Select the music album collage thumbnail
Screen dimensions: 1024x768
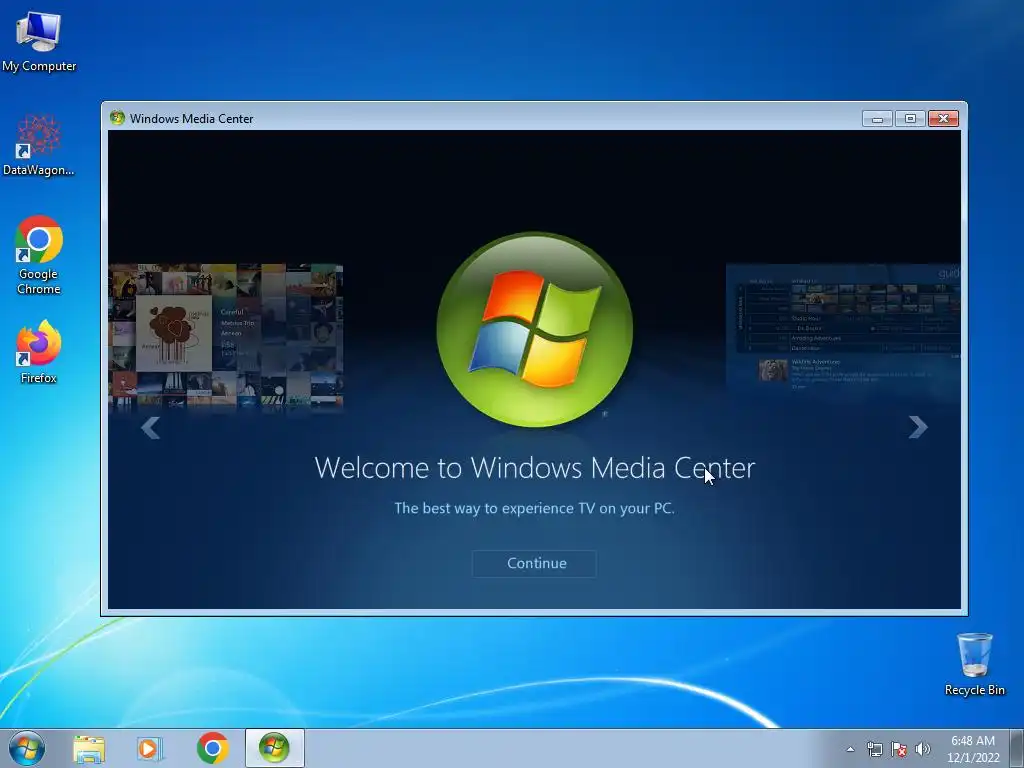pyautogui.click(x=226, y=337)
